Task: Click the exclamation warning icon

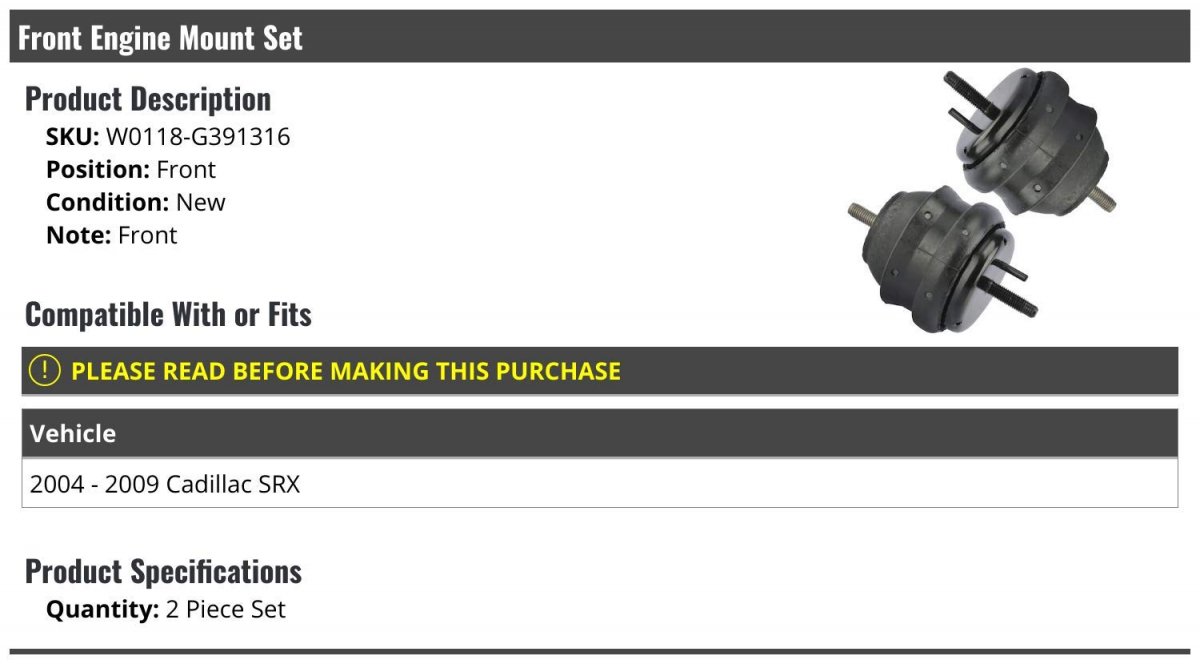Action: pyautogui.click(x=45, y=371)
